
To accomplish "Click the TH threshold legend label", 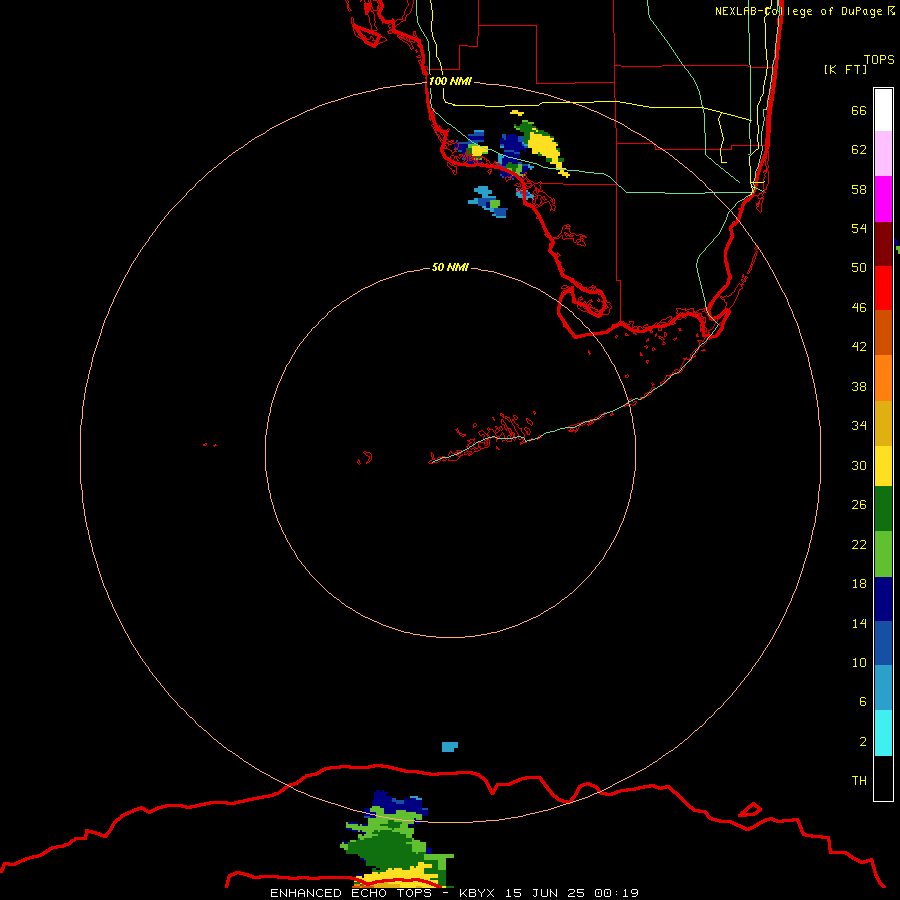I will coord(859,780).
